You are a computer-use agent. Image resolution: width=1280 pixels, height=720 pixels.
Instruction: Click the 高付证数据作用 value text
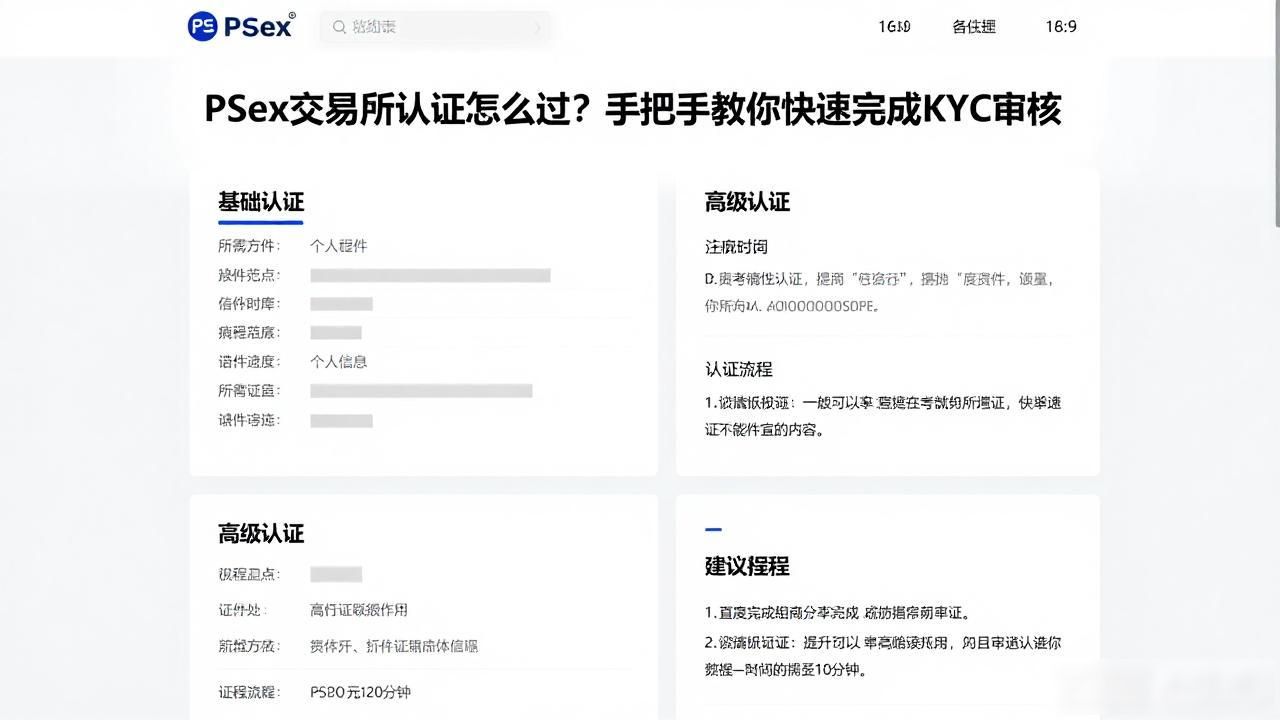tap(359, 610)
